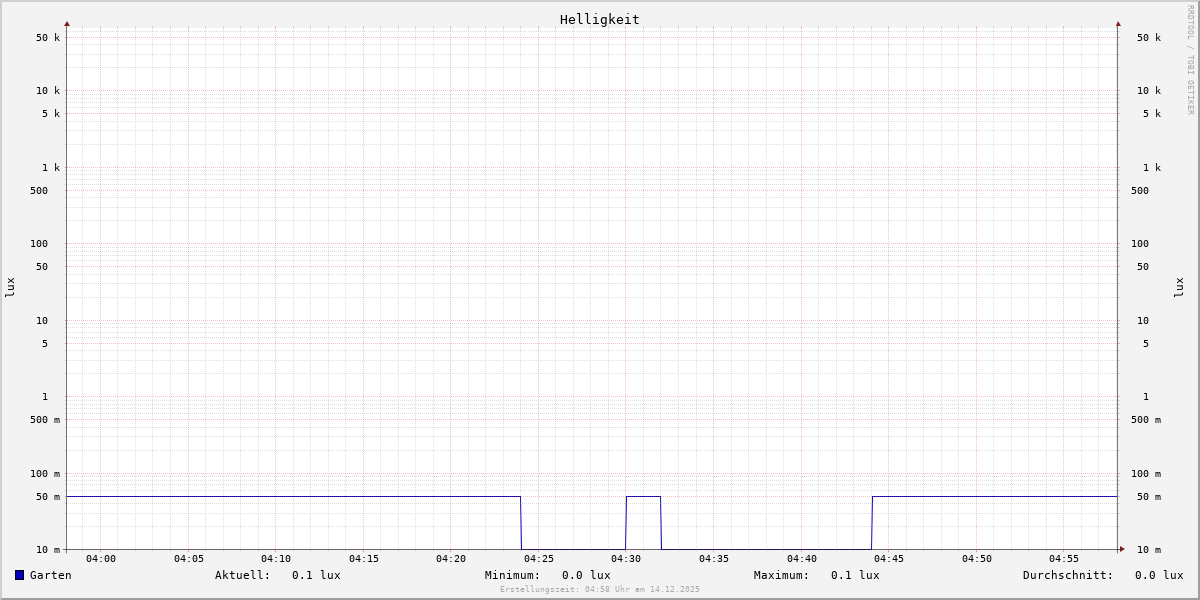
Task: Click the "Durchschnitt:" label in the legend
Action: (1068, 575)
